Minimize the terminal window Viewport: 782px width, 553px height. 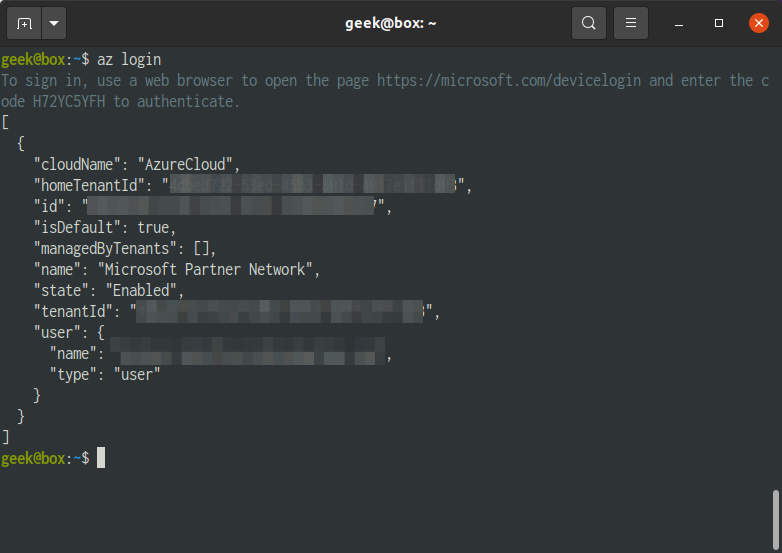click(x=679, y=23)
